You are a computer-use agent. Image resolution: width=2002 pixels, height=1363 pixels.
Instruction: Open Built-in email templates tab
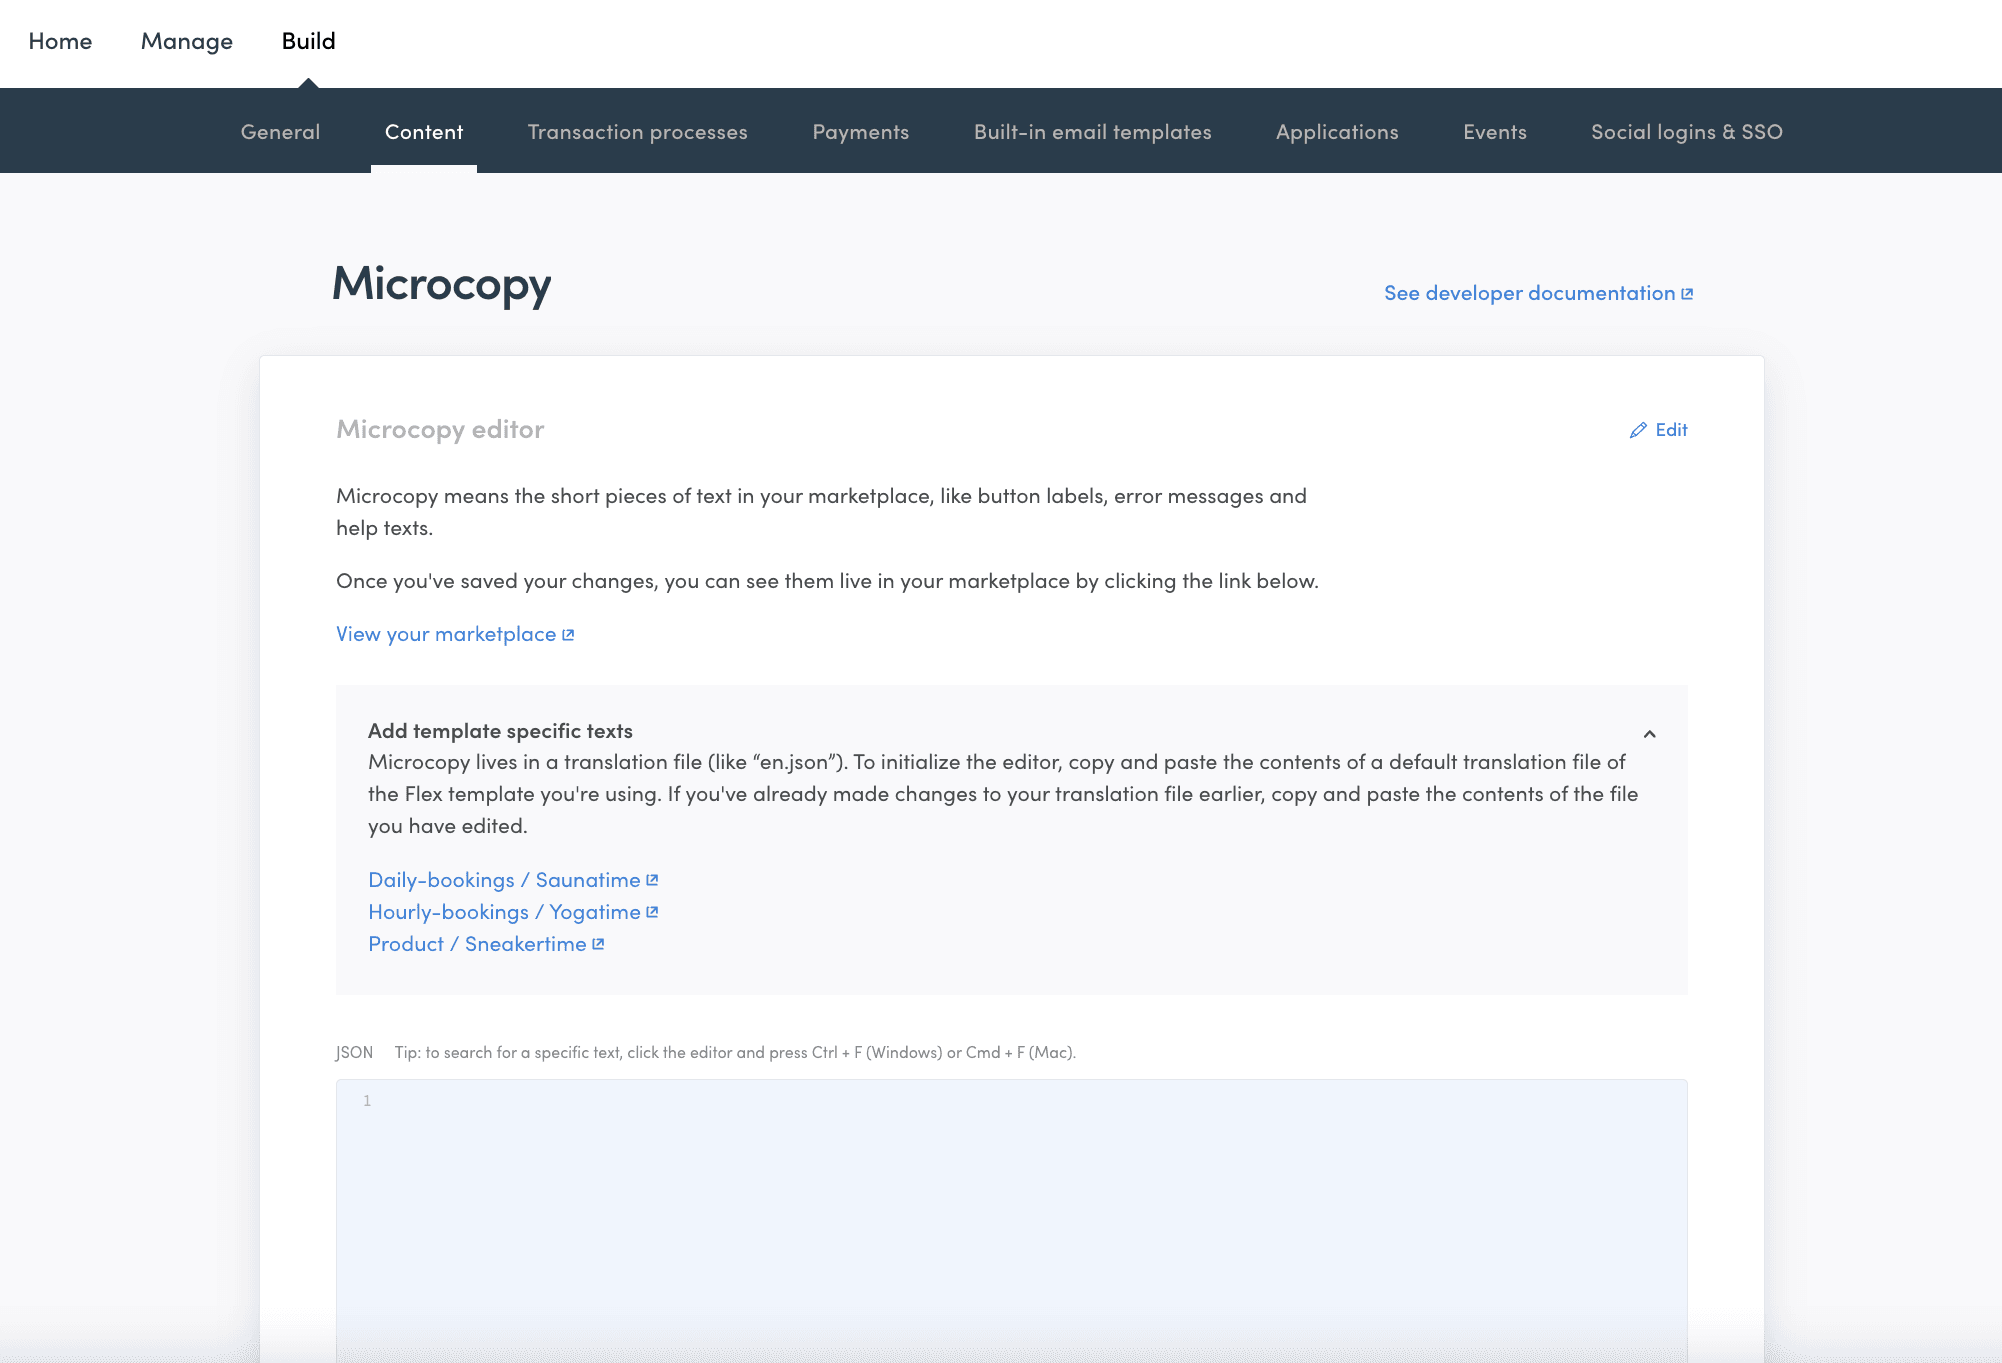(x=1092, y=132)
